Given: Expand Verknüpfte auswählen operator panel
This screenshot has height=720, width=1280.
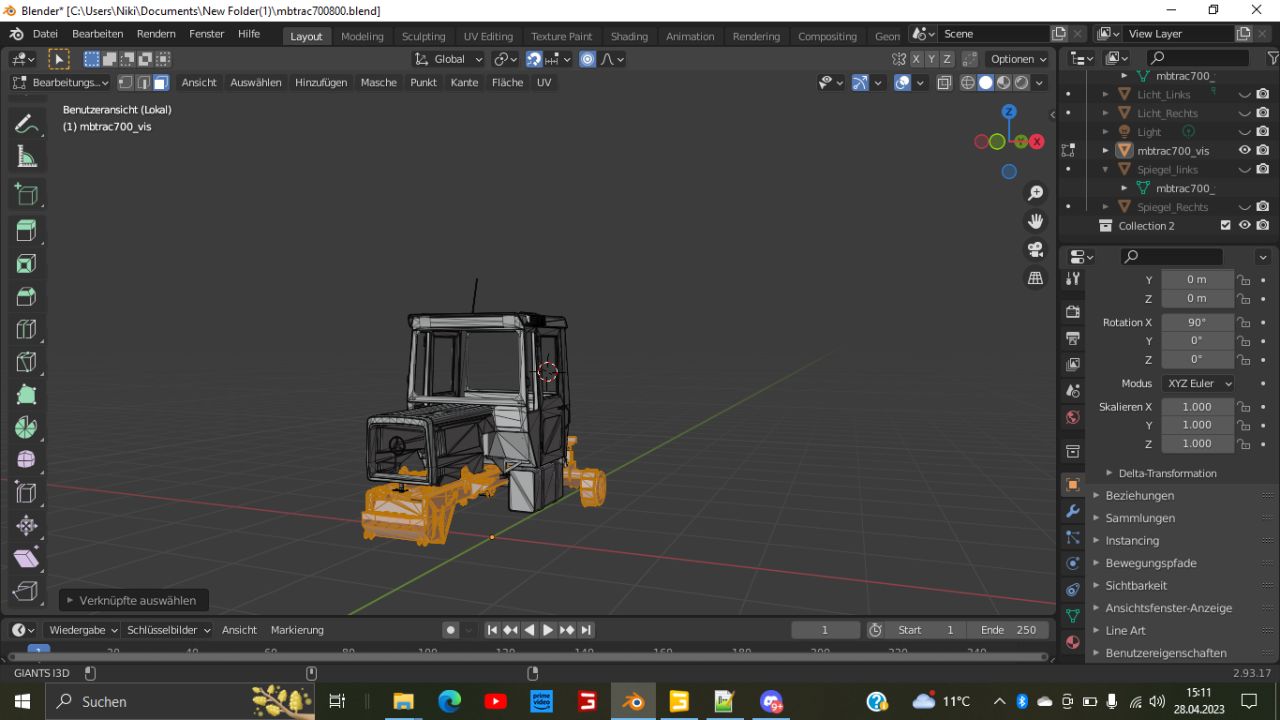Looking at the screenshot, I should tap(132, 600).
